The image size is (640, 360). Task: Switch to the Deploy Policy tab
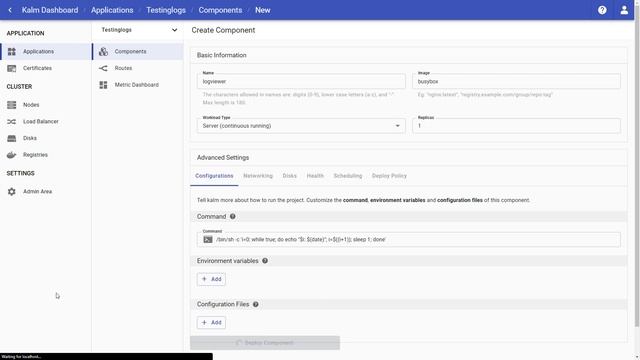389,176
